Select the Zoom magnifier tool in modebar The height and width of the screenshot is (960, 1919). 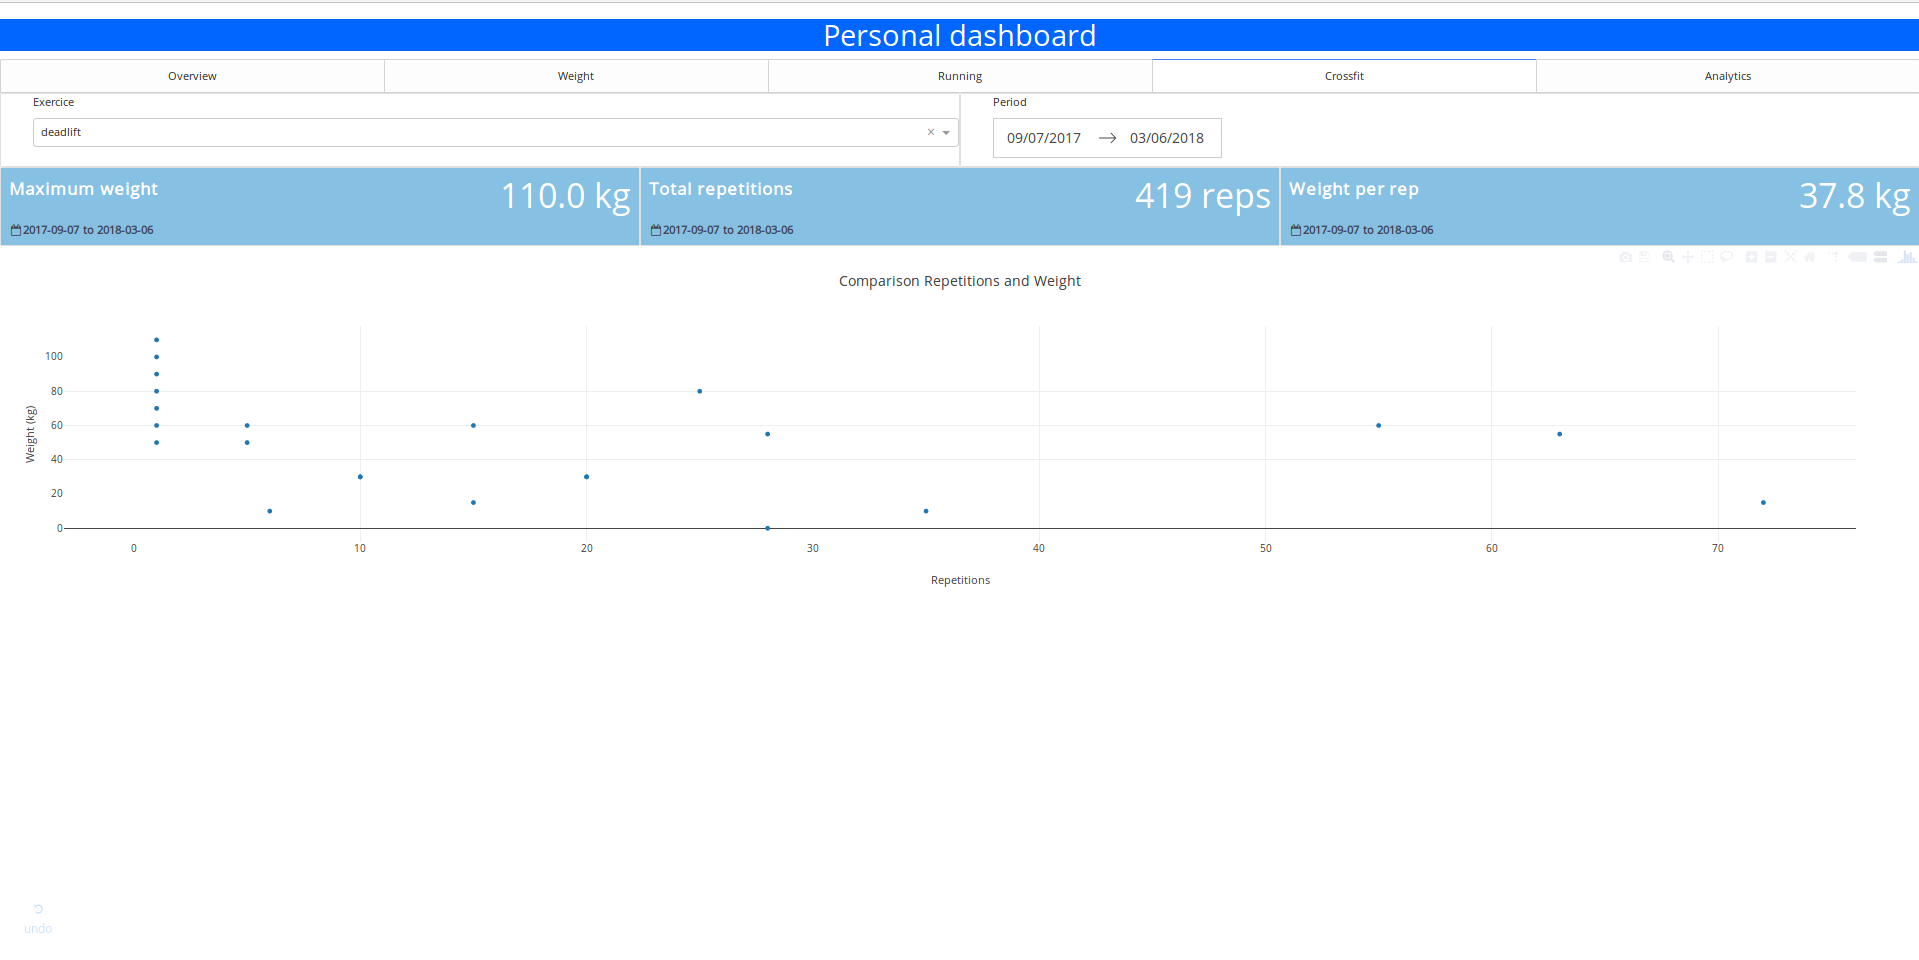click(x=1668, y=257)
